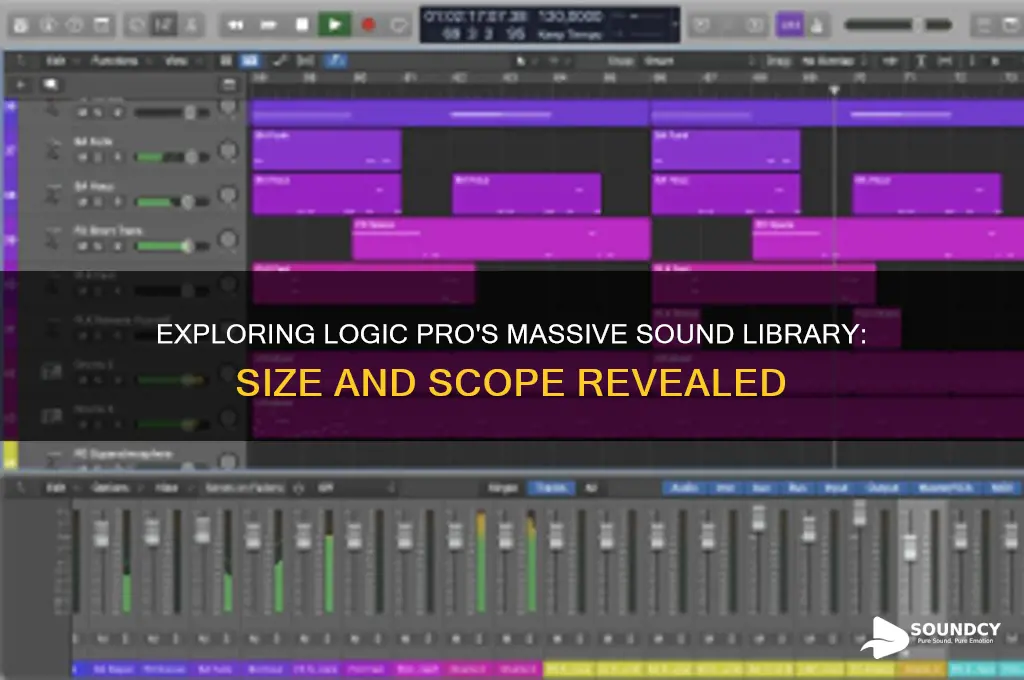Open global tracks button above track headers
This screenshot has width=1024, height=680.
229,85
